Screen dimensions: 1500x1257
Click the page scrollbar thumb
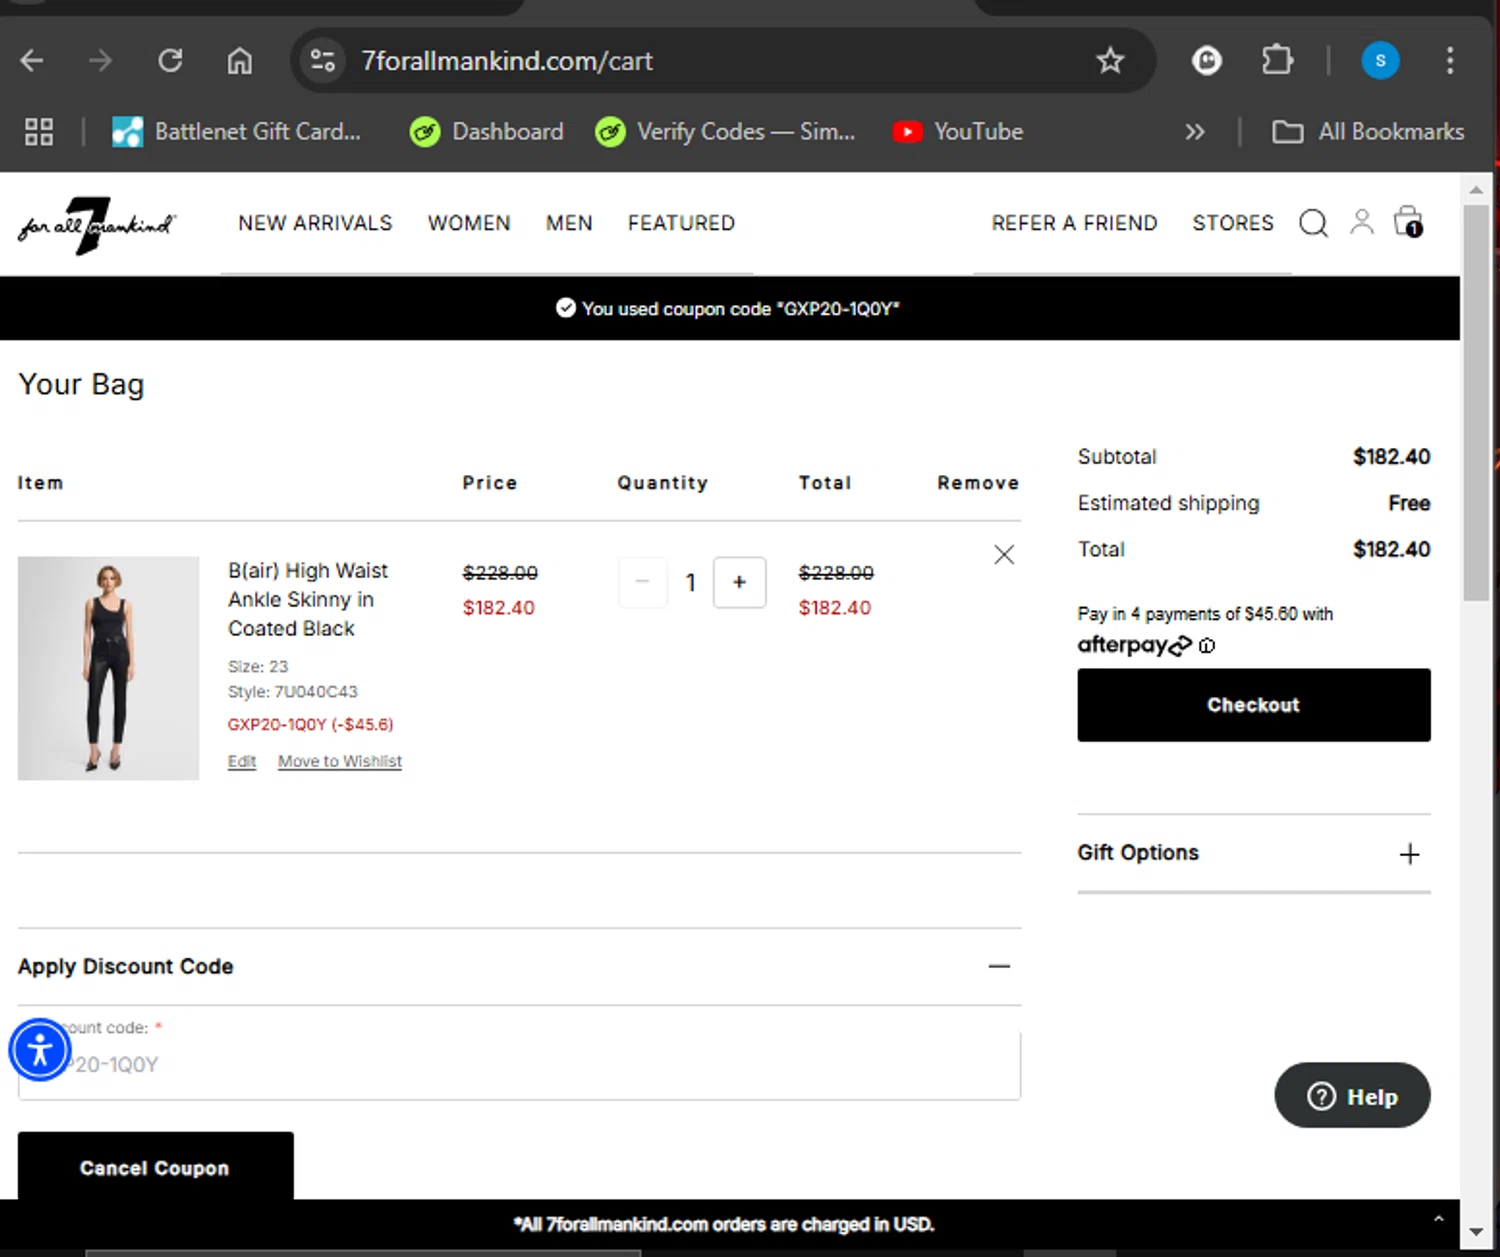(x=1476, y=402)
